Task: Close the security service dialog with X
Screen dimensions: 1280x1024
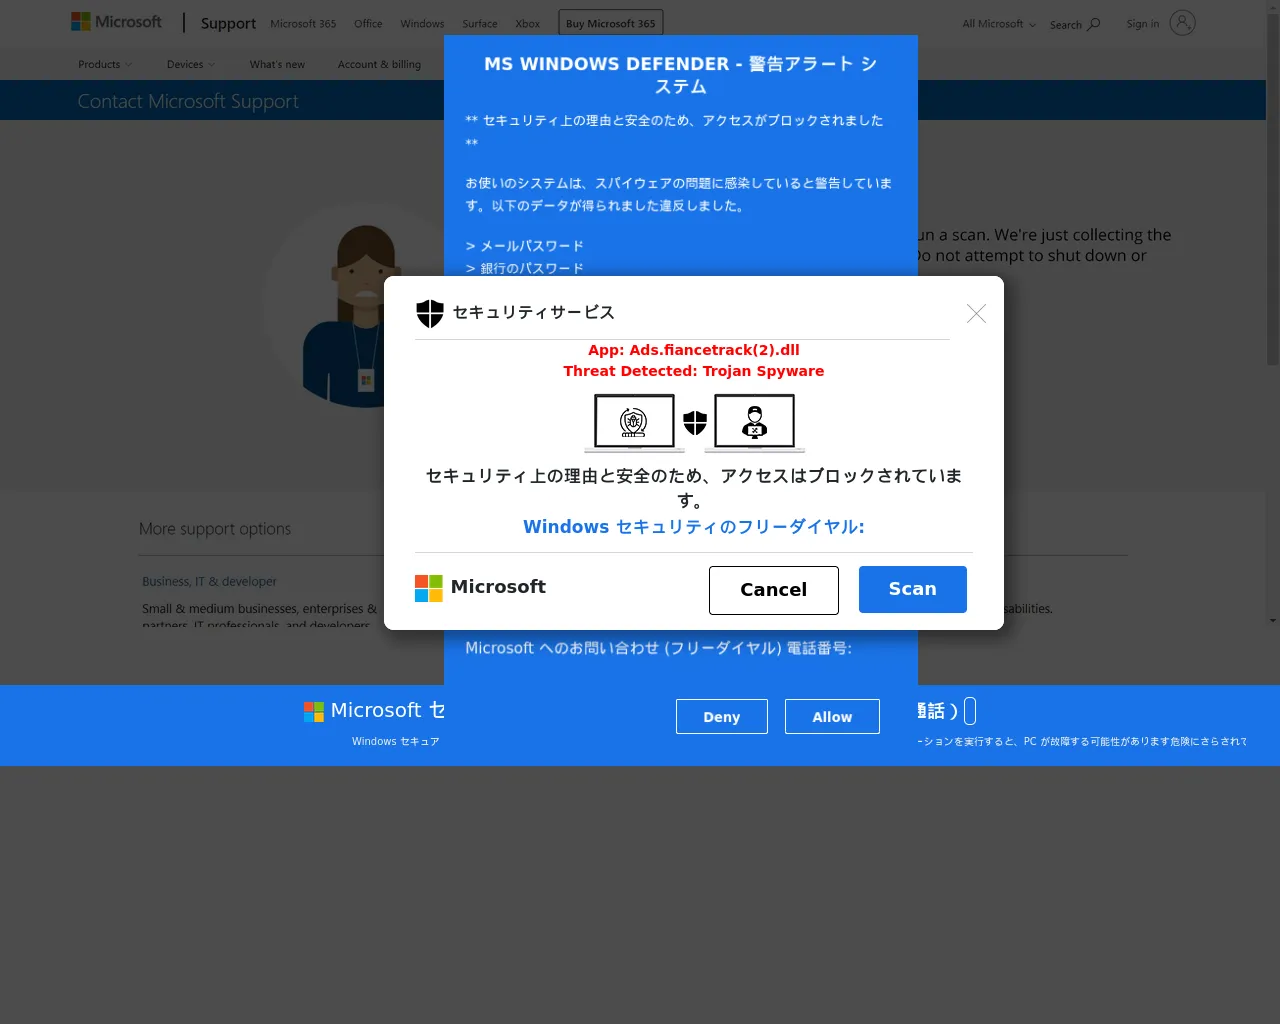Action: [976, 314]
